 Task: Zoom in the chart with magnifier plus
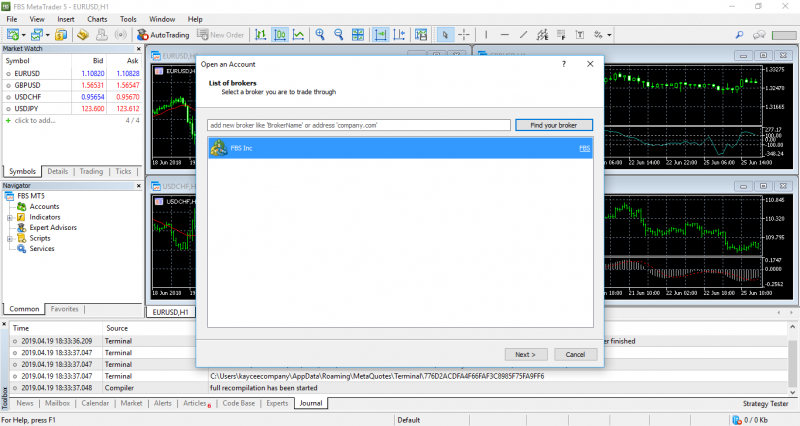tap(320, 35)
